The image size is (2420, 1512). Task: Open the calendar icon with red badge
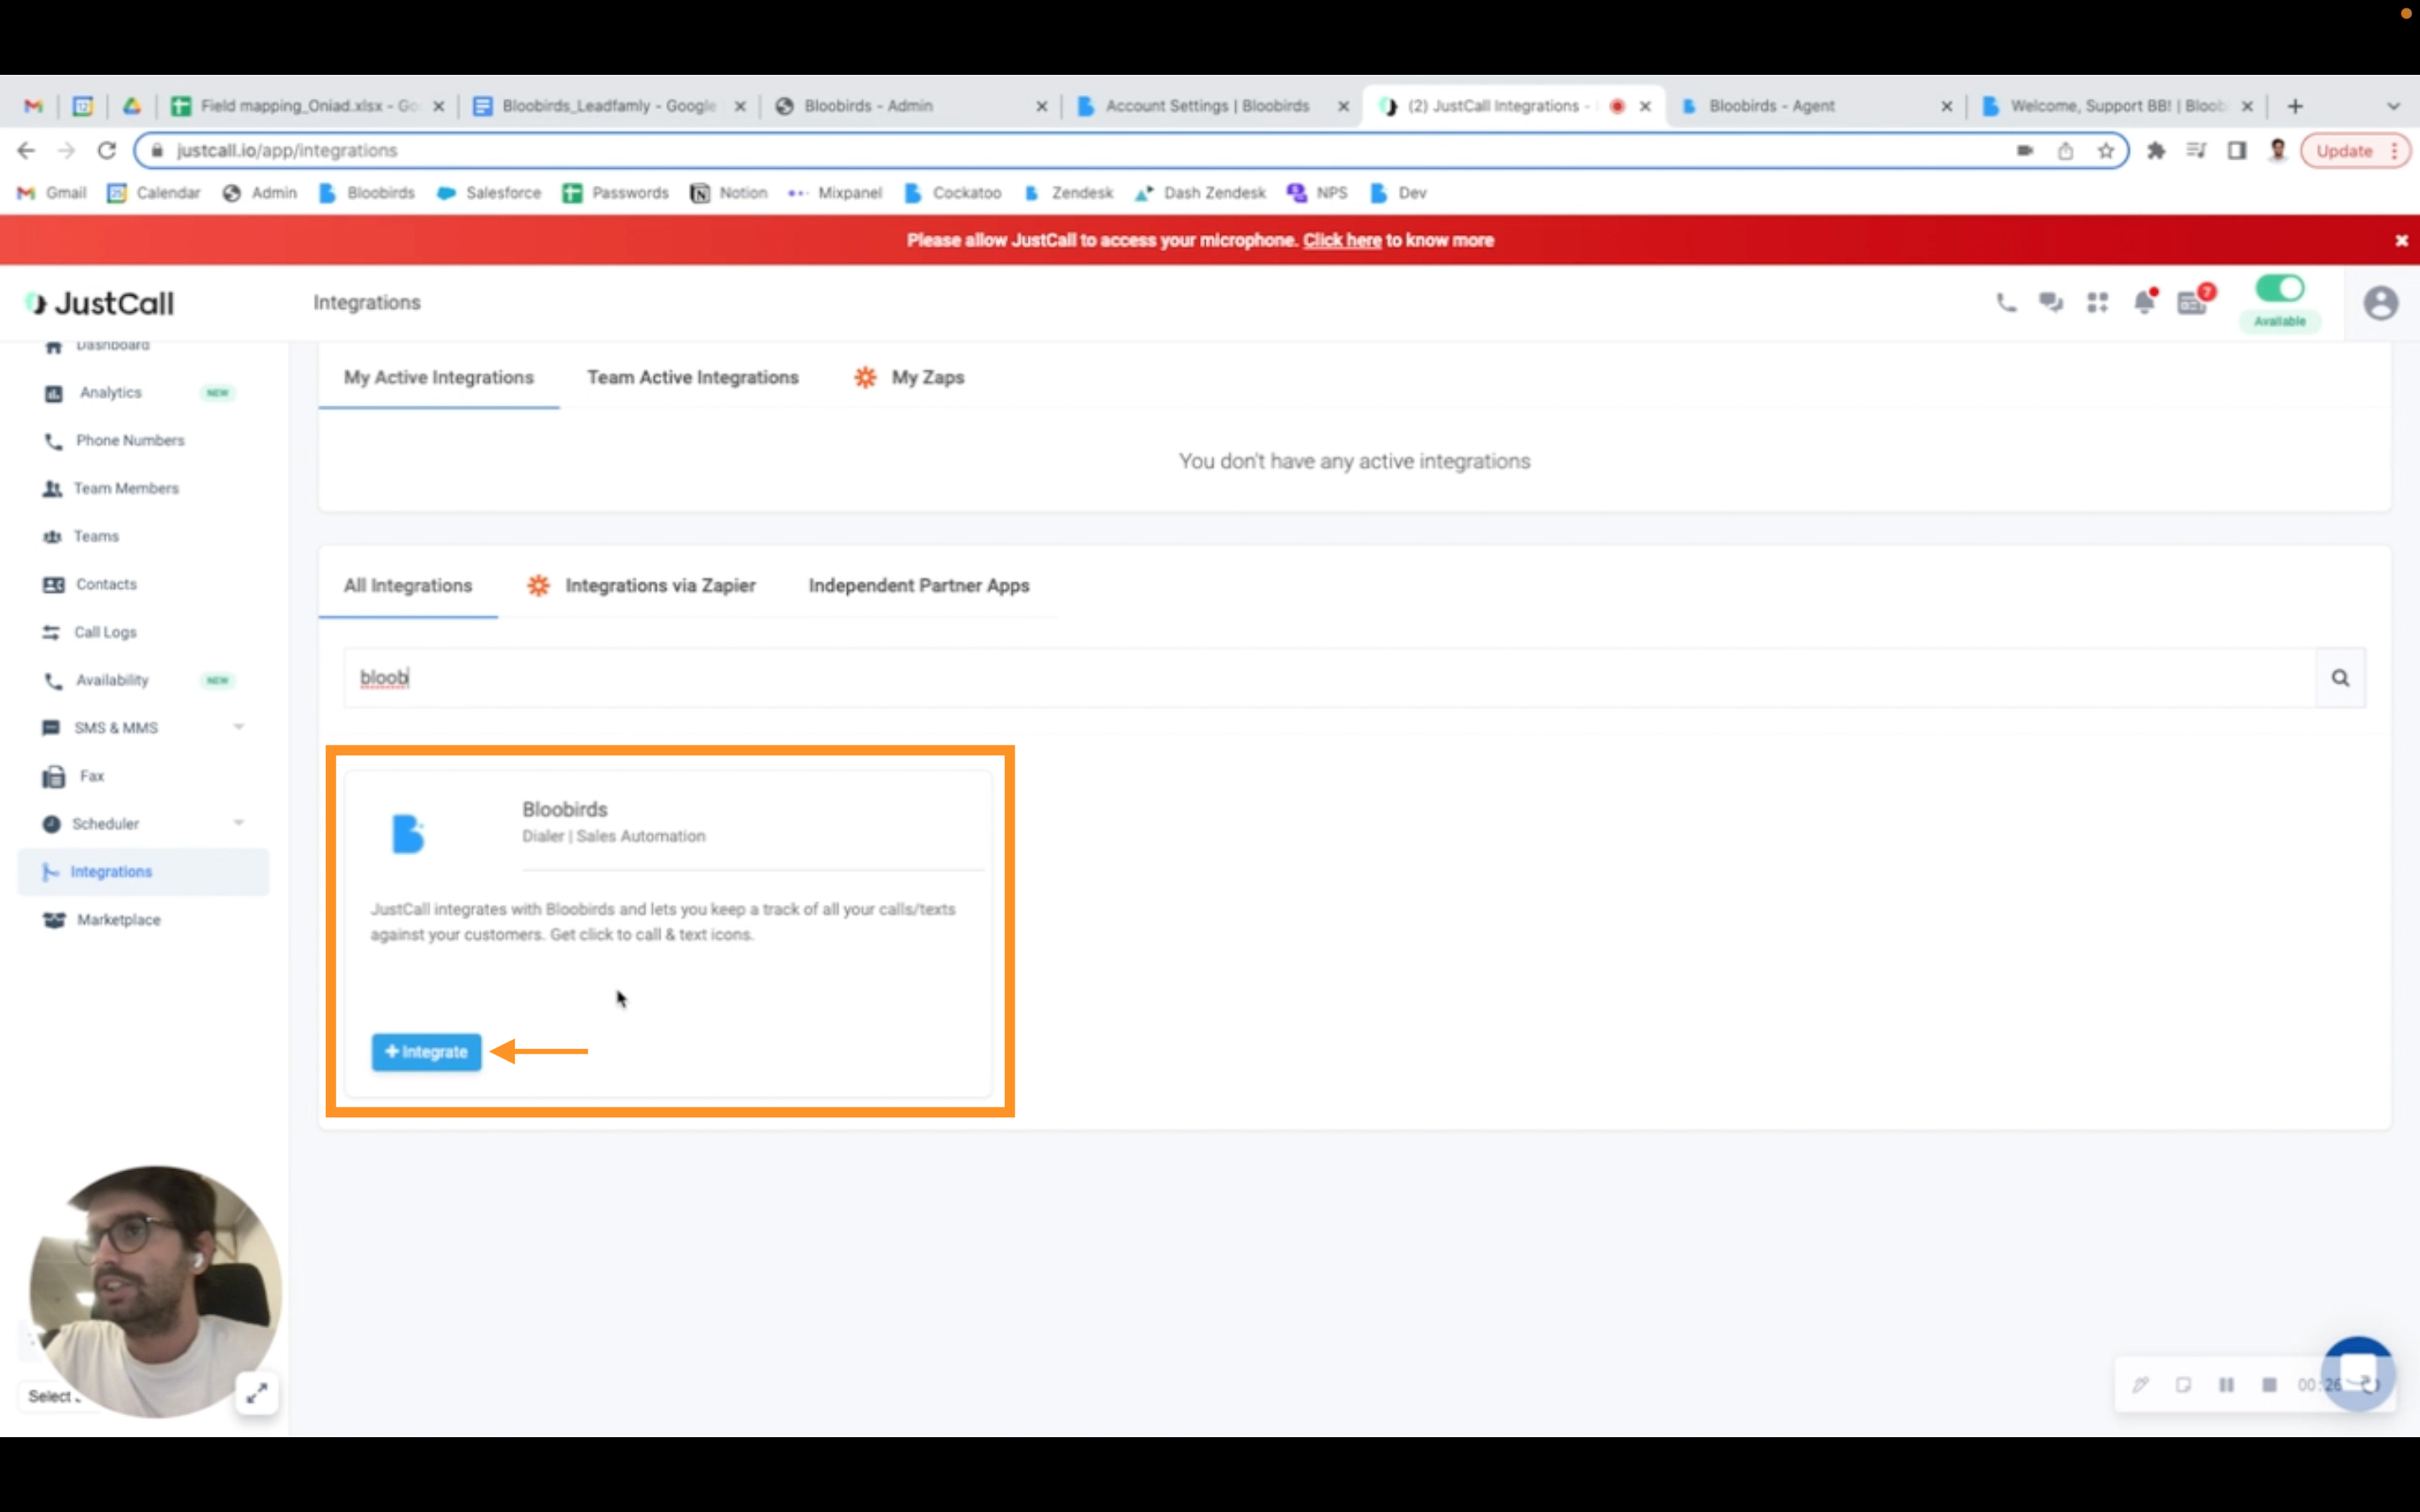click(x=2192, y=302)
